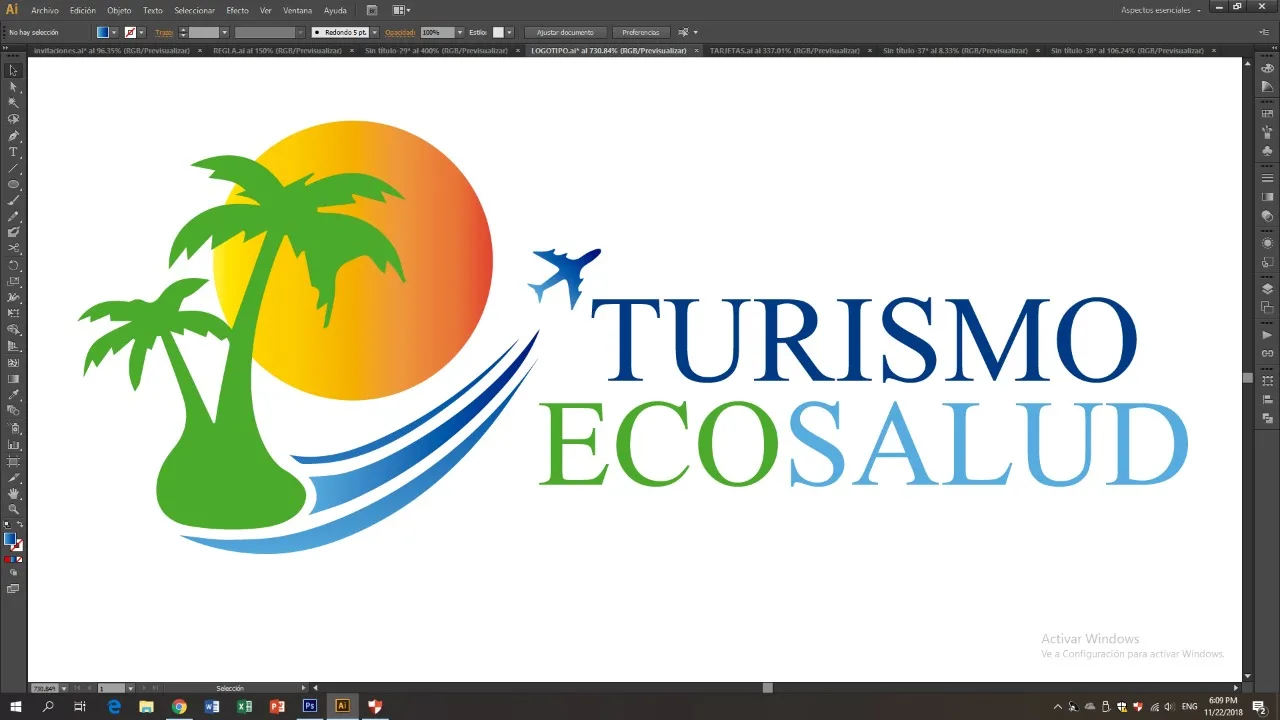Open the Color panel icon
The image size is (1280, 720).
[x=1267, y=68]
